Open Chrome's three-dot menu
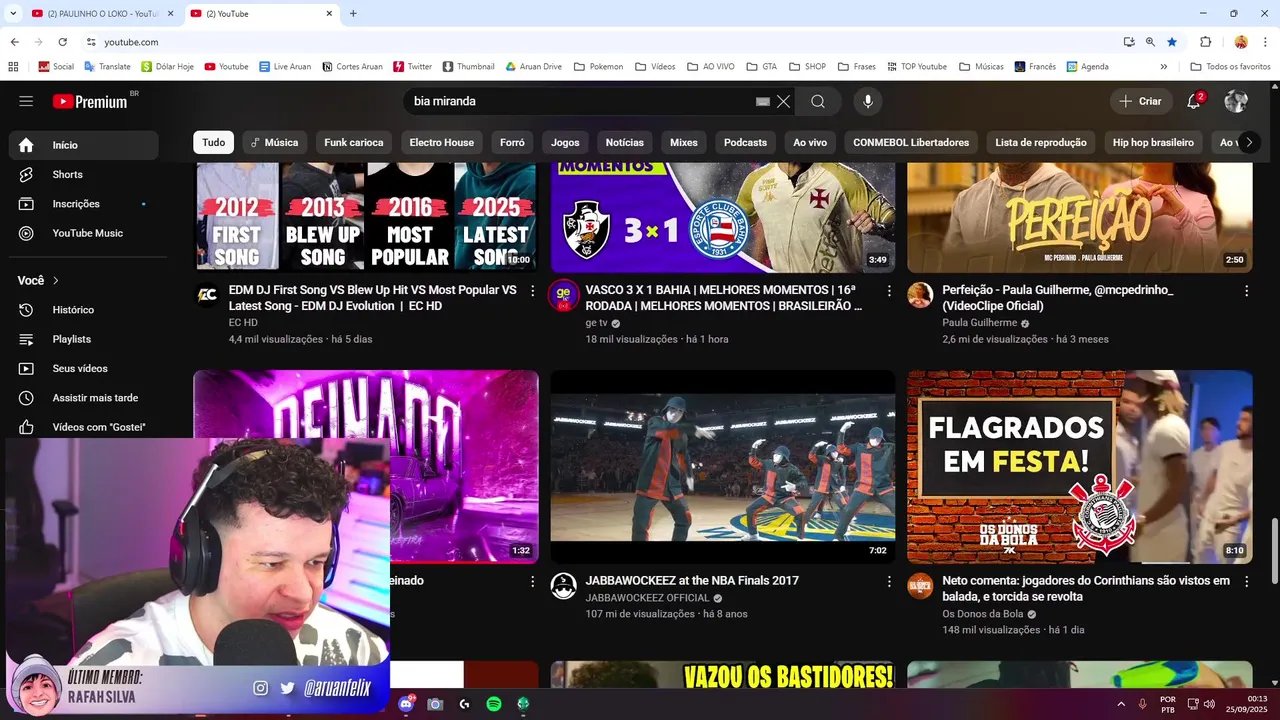Viewport: 1280px width, 720px height. [x=1265, y=42]
